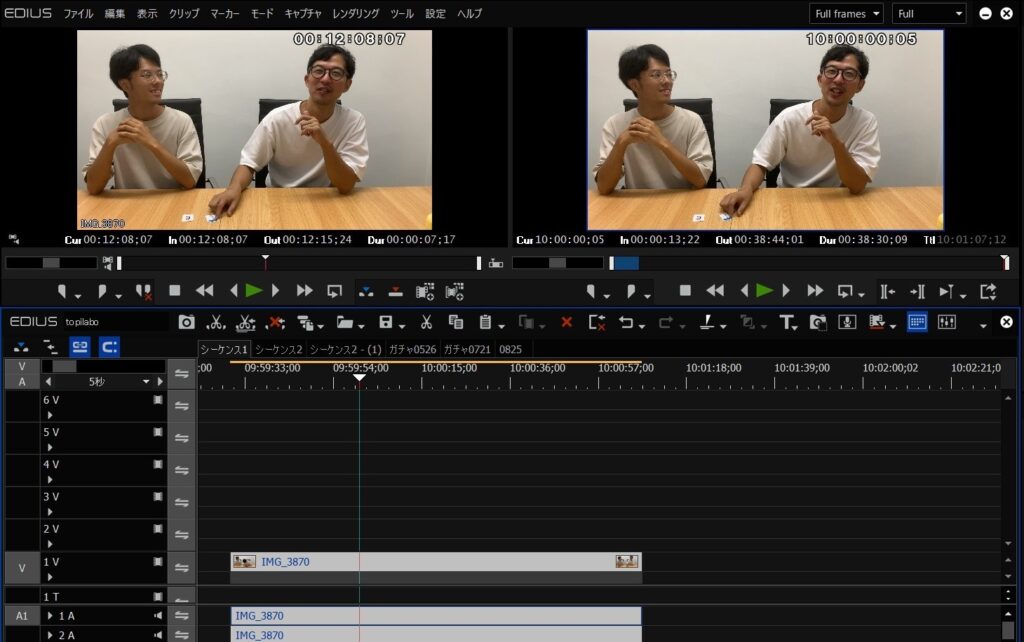Viewport: 1024px width, 642px height.
Task: Open the timeline scale 5秒 dropdown
Action: click(x=146, y=382)
